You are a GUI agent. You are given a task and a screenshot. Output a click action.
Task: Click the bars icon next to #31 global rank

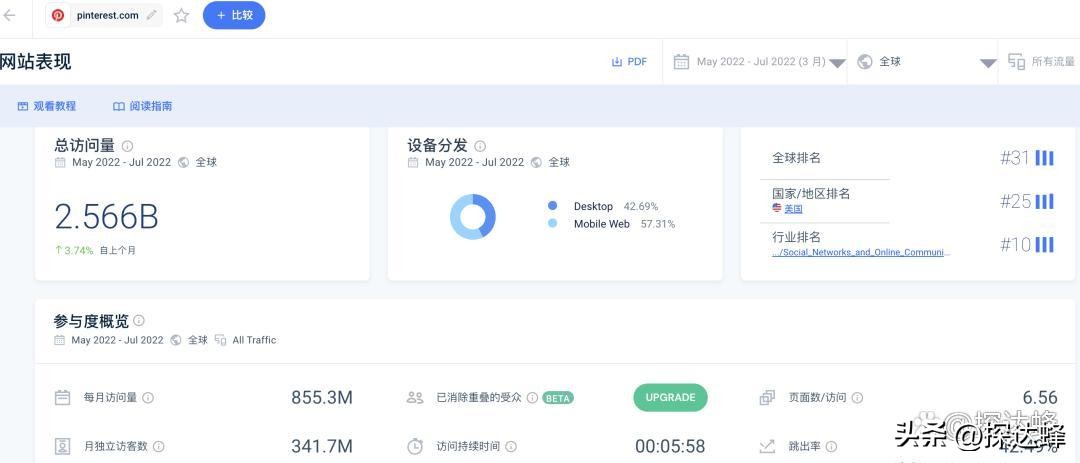pyautogui.click(x=1045, y=158)
